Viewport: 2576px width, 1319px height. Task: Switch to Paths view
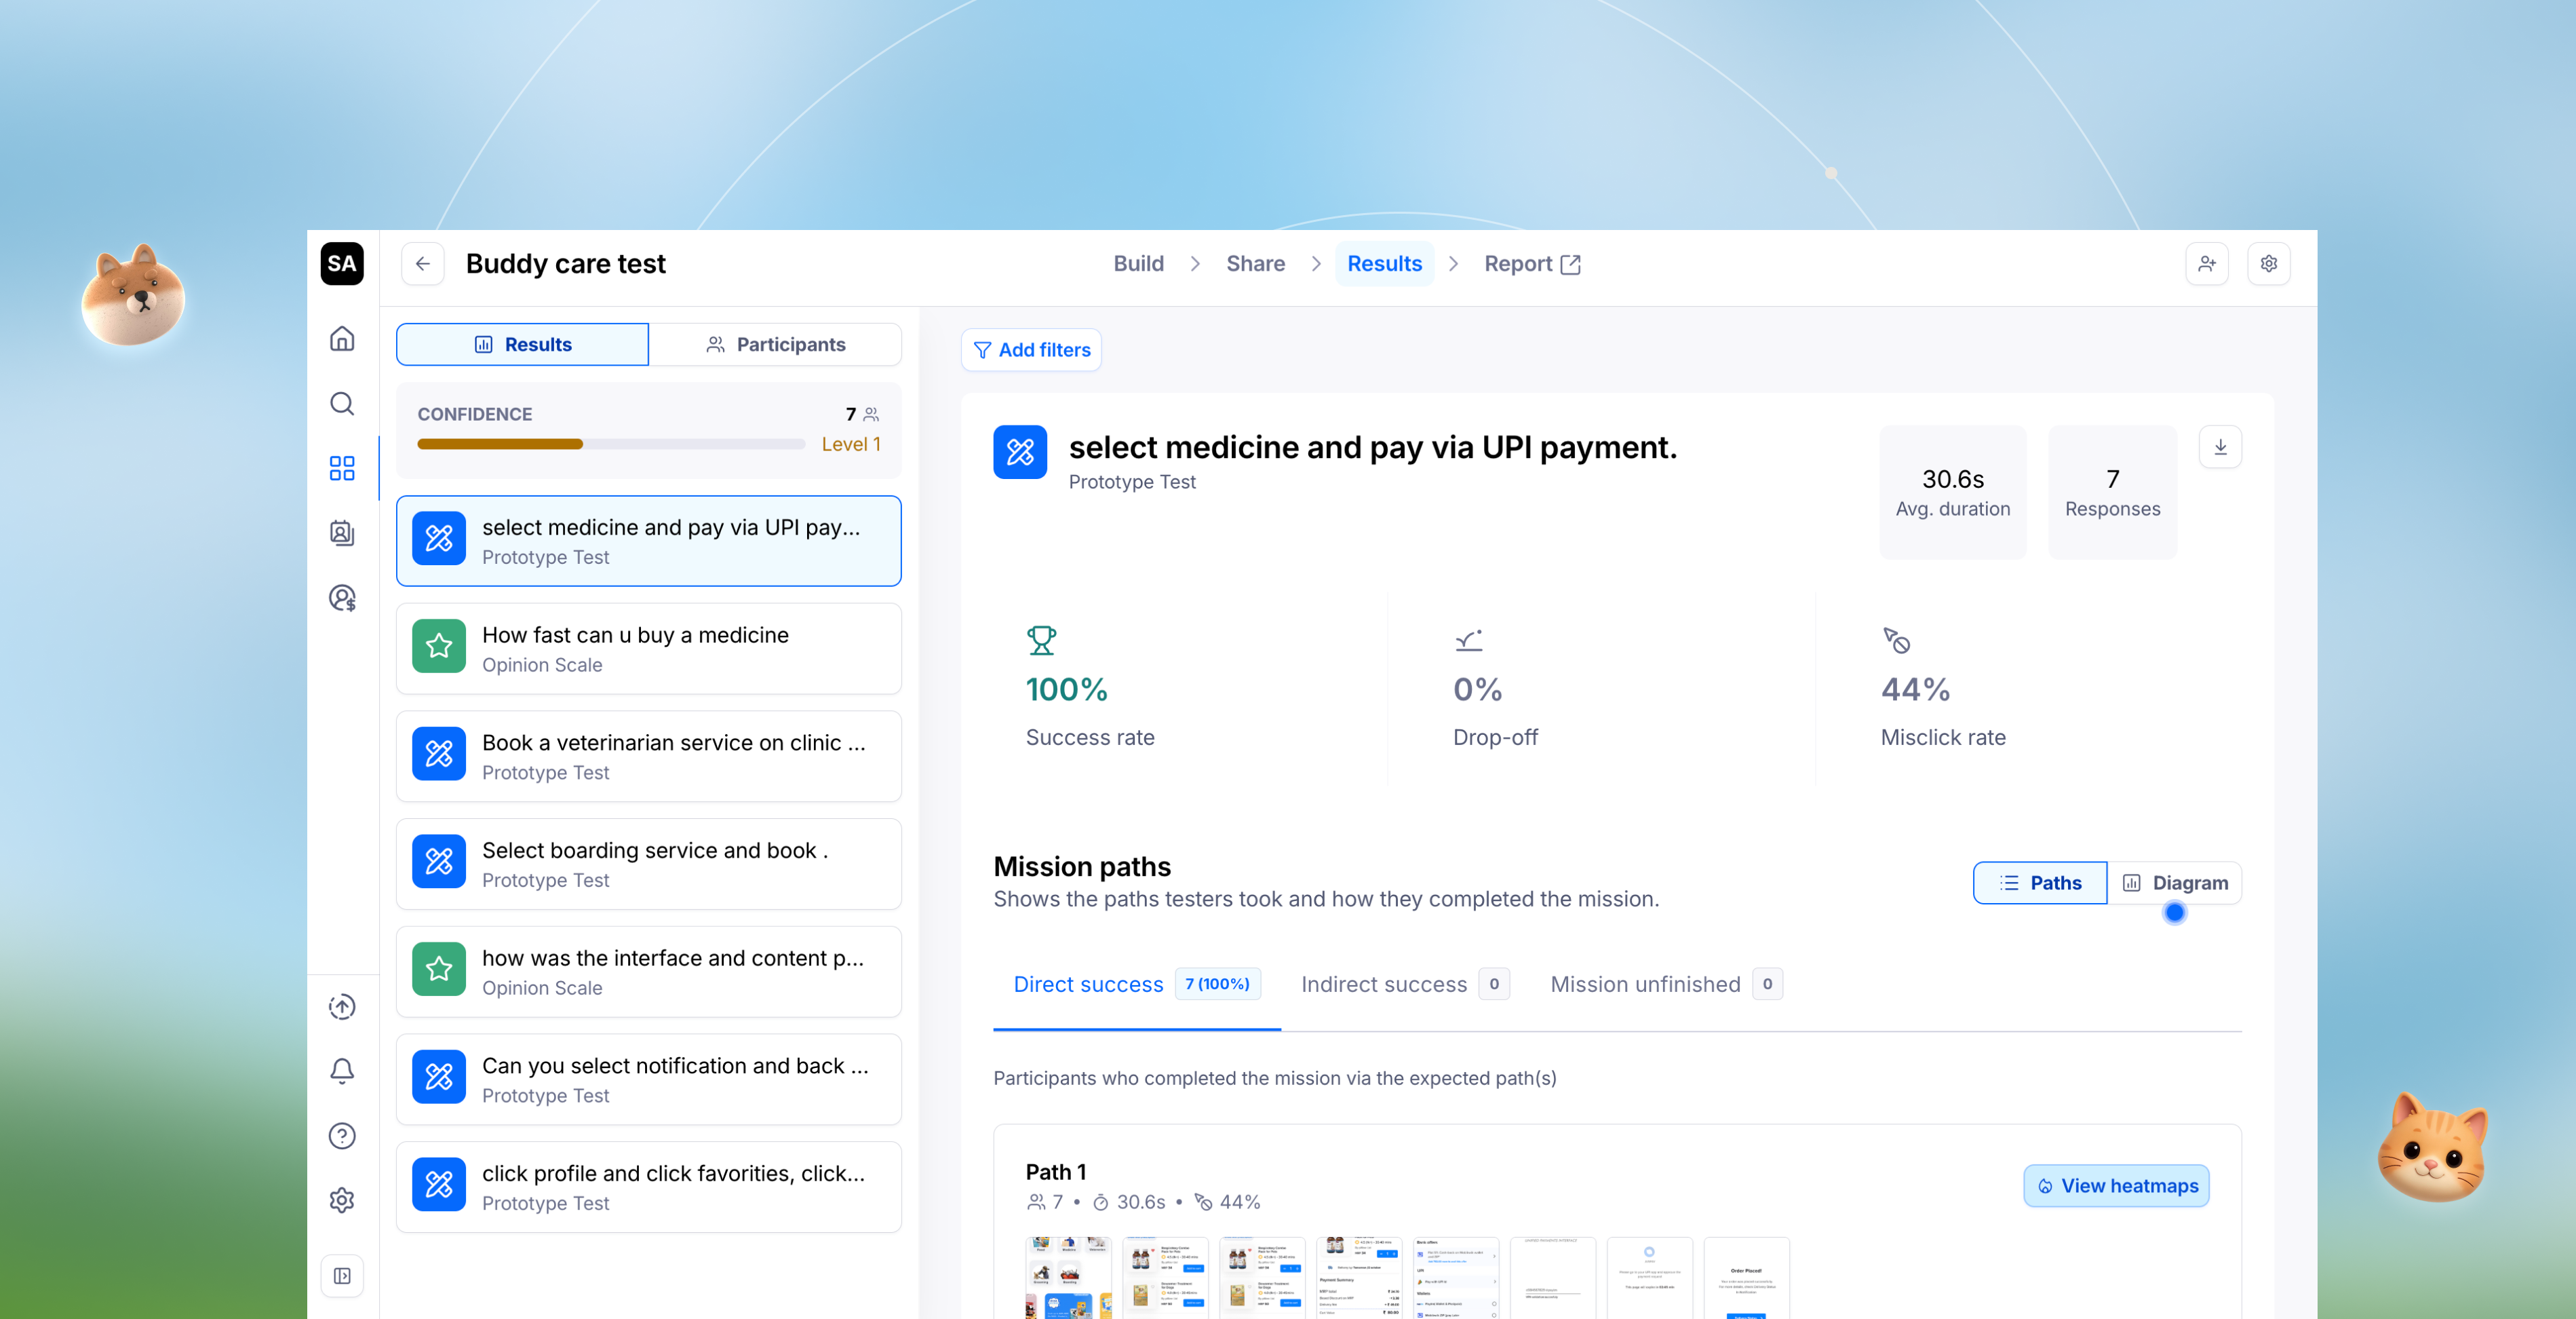[x=2040, y=883]
